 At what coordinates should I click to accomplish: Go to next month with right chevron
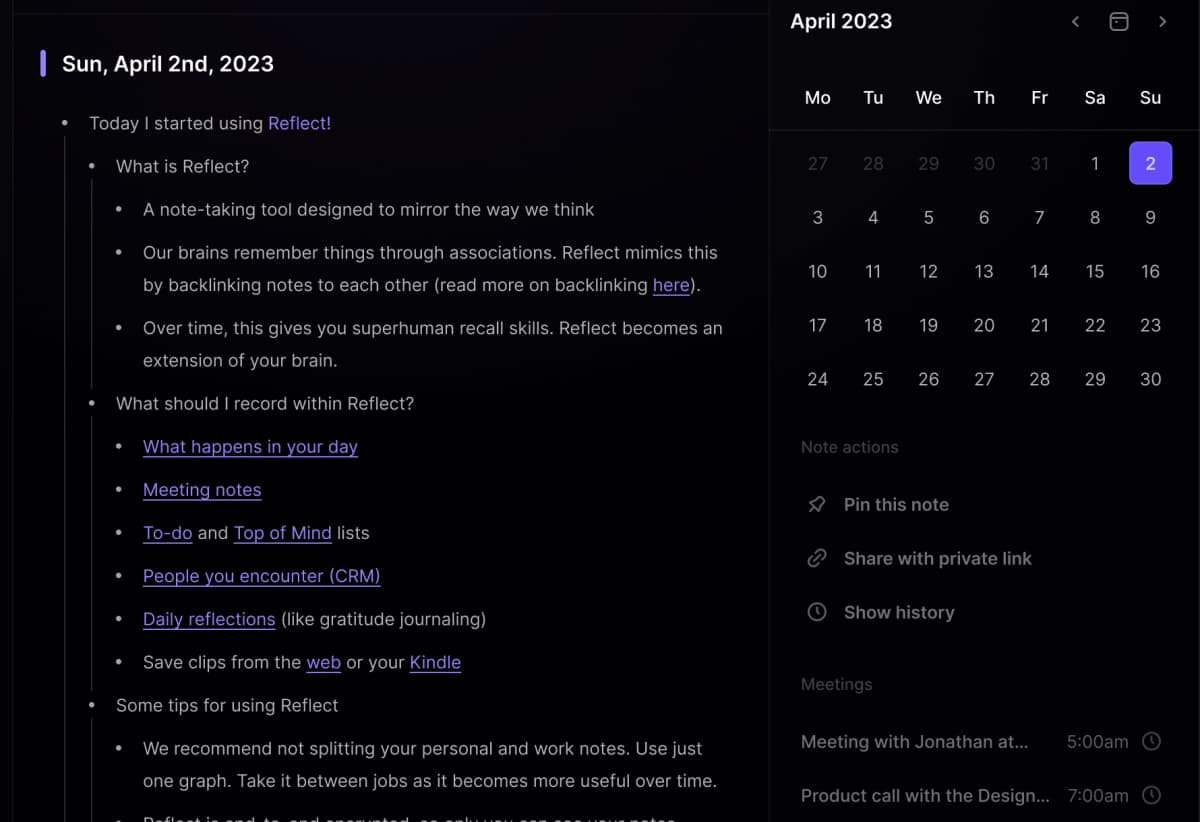click(1162, 21)
